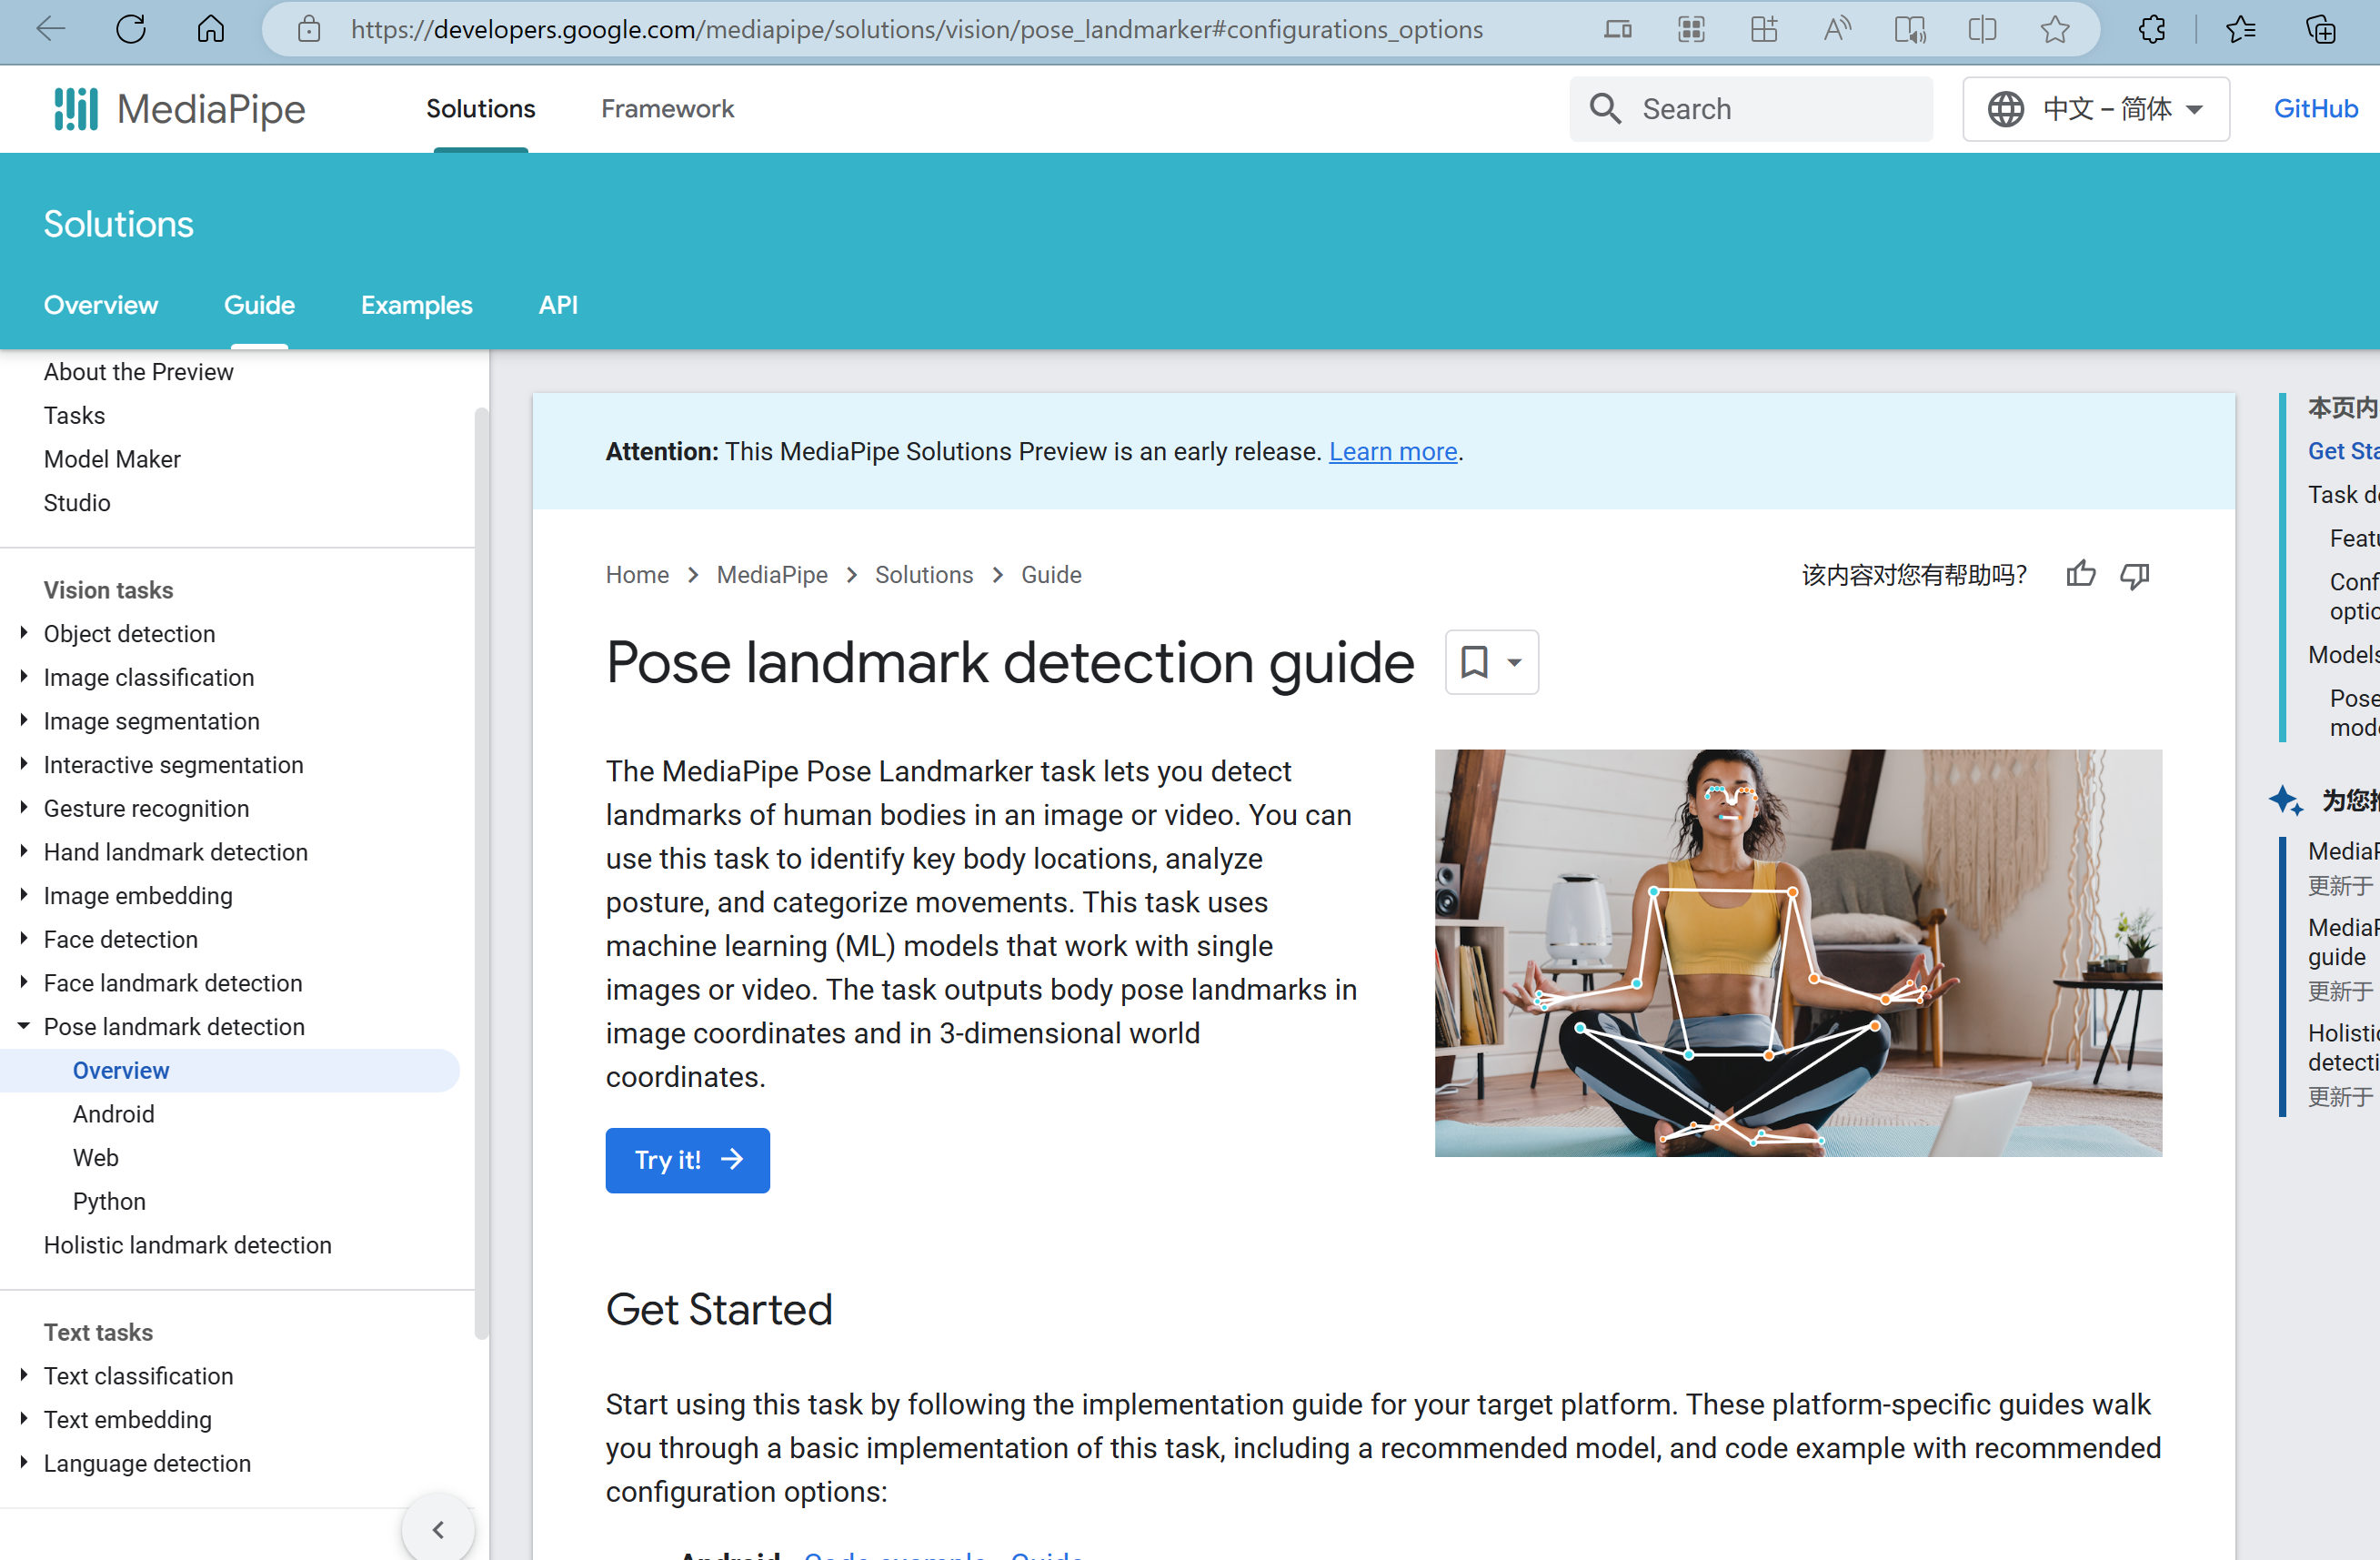The height and width of the screenshot is (1560, 2380).
Task: Click the GitHub link icon top right
Action: (x=2317, y=108)
